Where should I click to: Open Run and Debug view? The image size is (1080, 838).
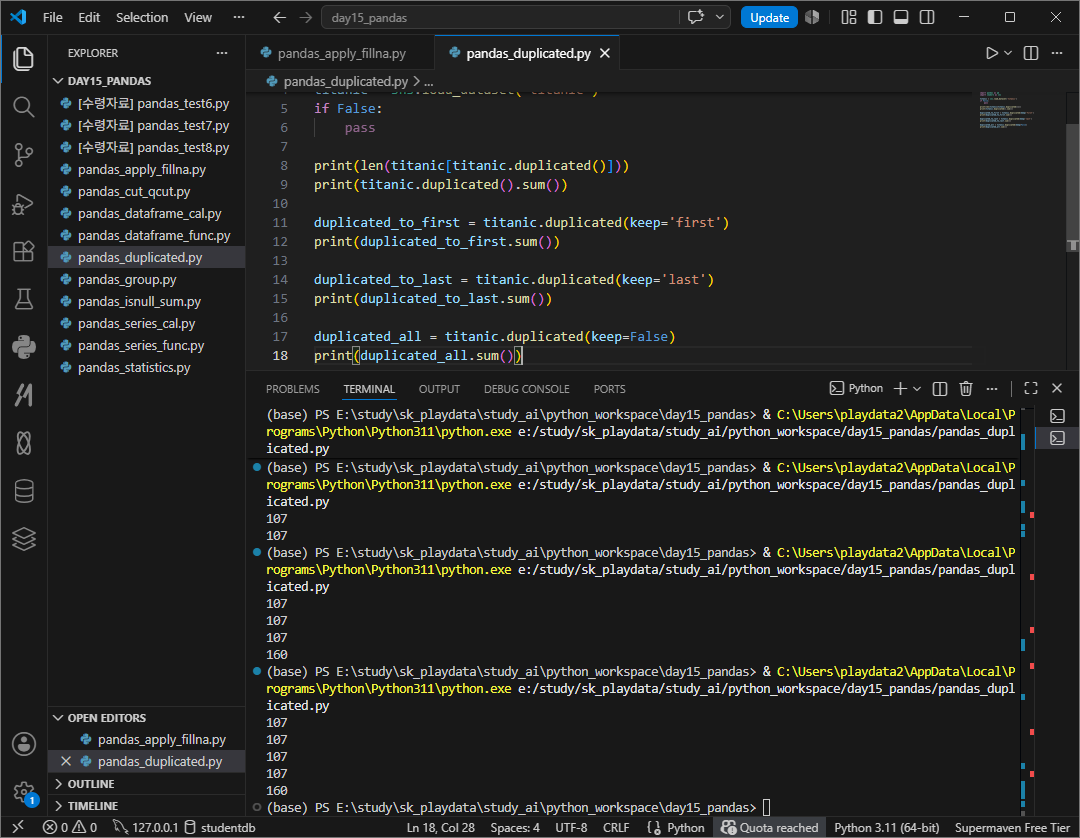23,203
